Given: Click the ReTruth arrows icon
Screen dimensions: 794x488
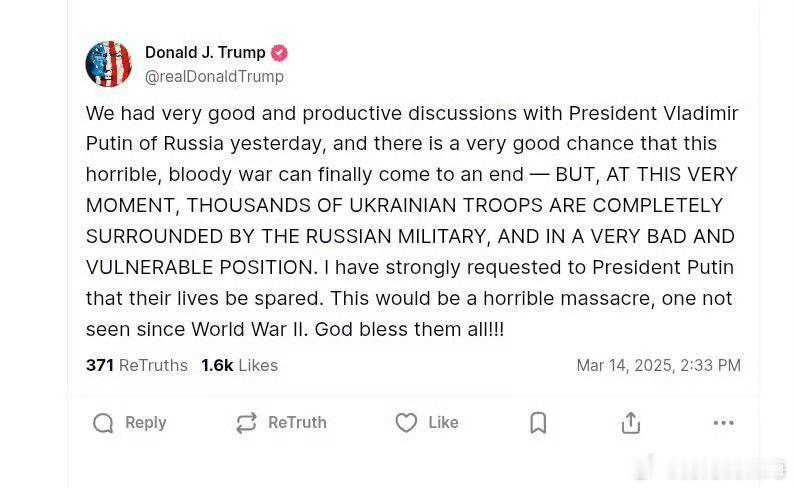Looking at the screenshot, I should [247, 423].
